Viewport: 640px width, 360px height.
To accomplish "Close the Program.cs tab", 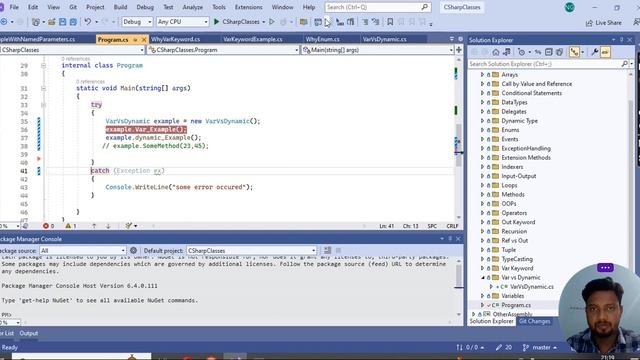I will coord(144,40).
